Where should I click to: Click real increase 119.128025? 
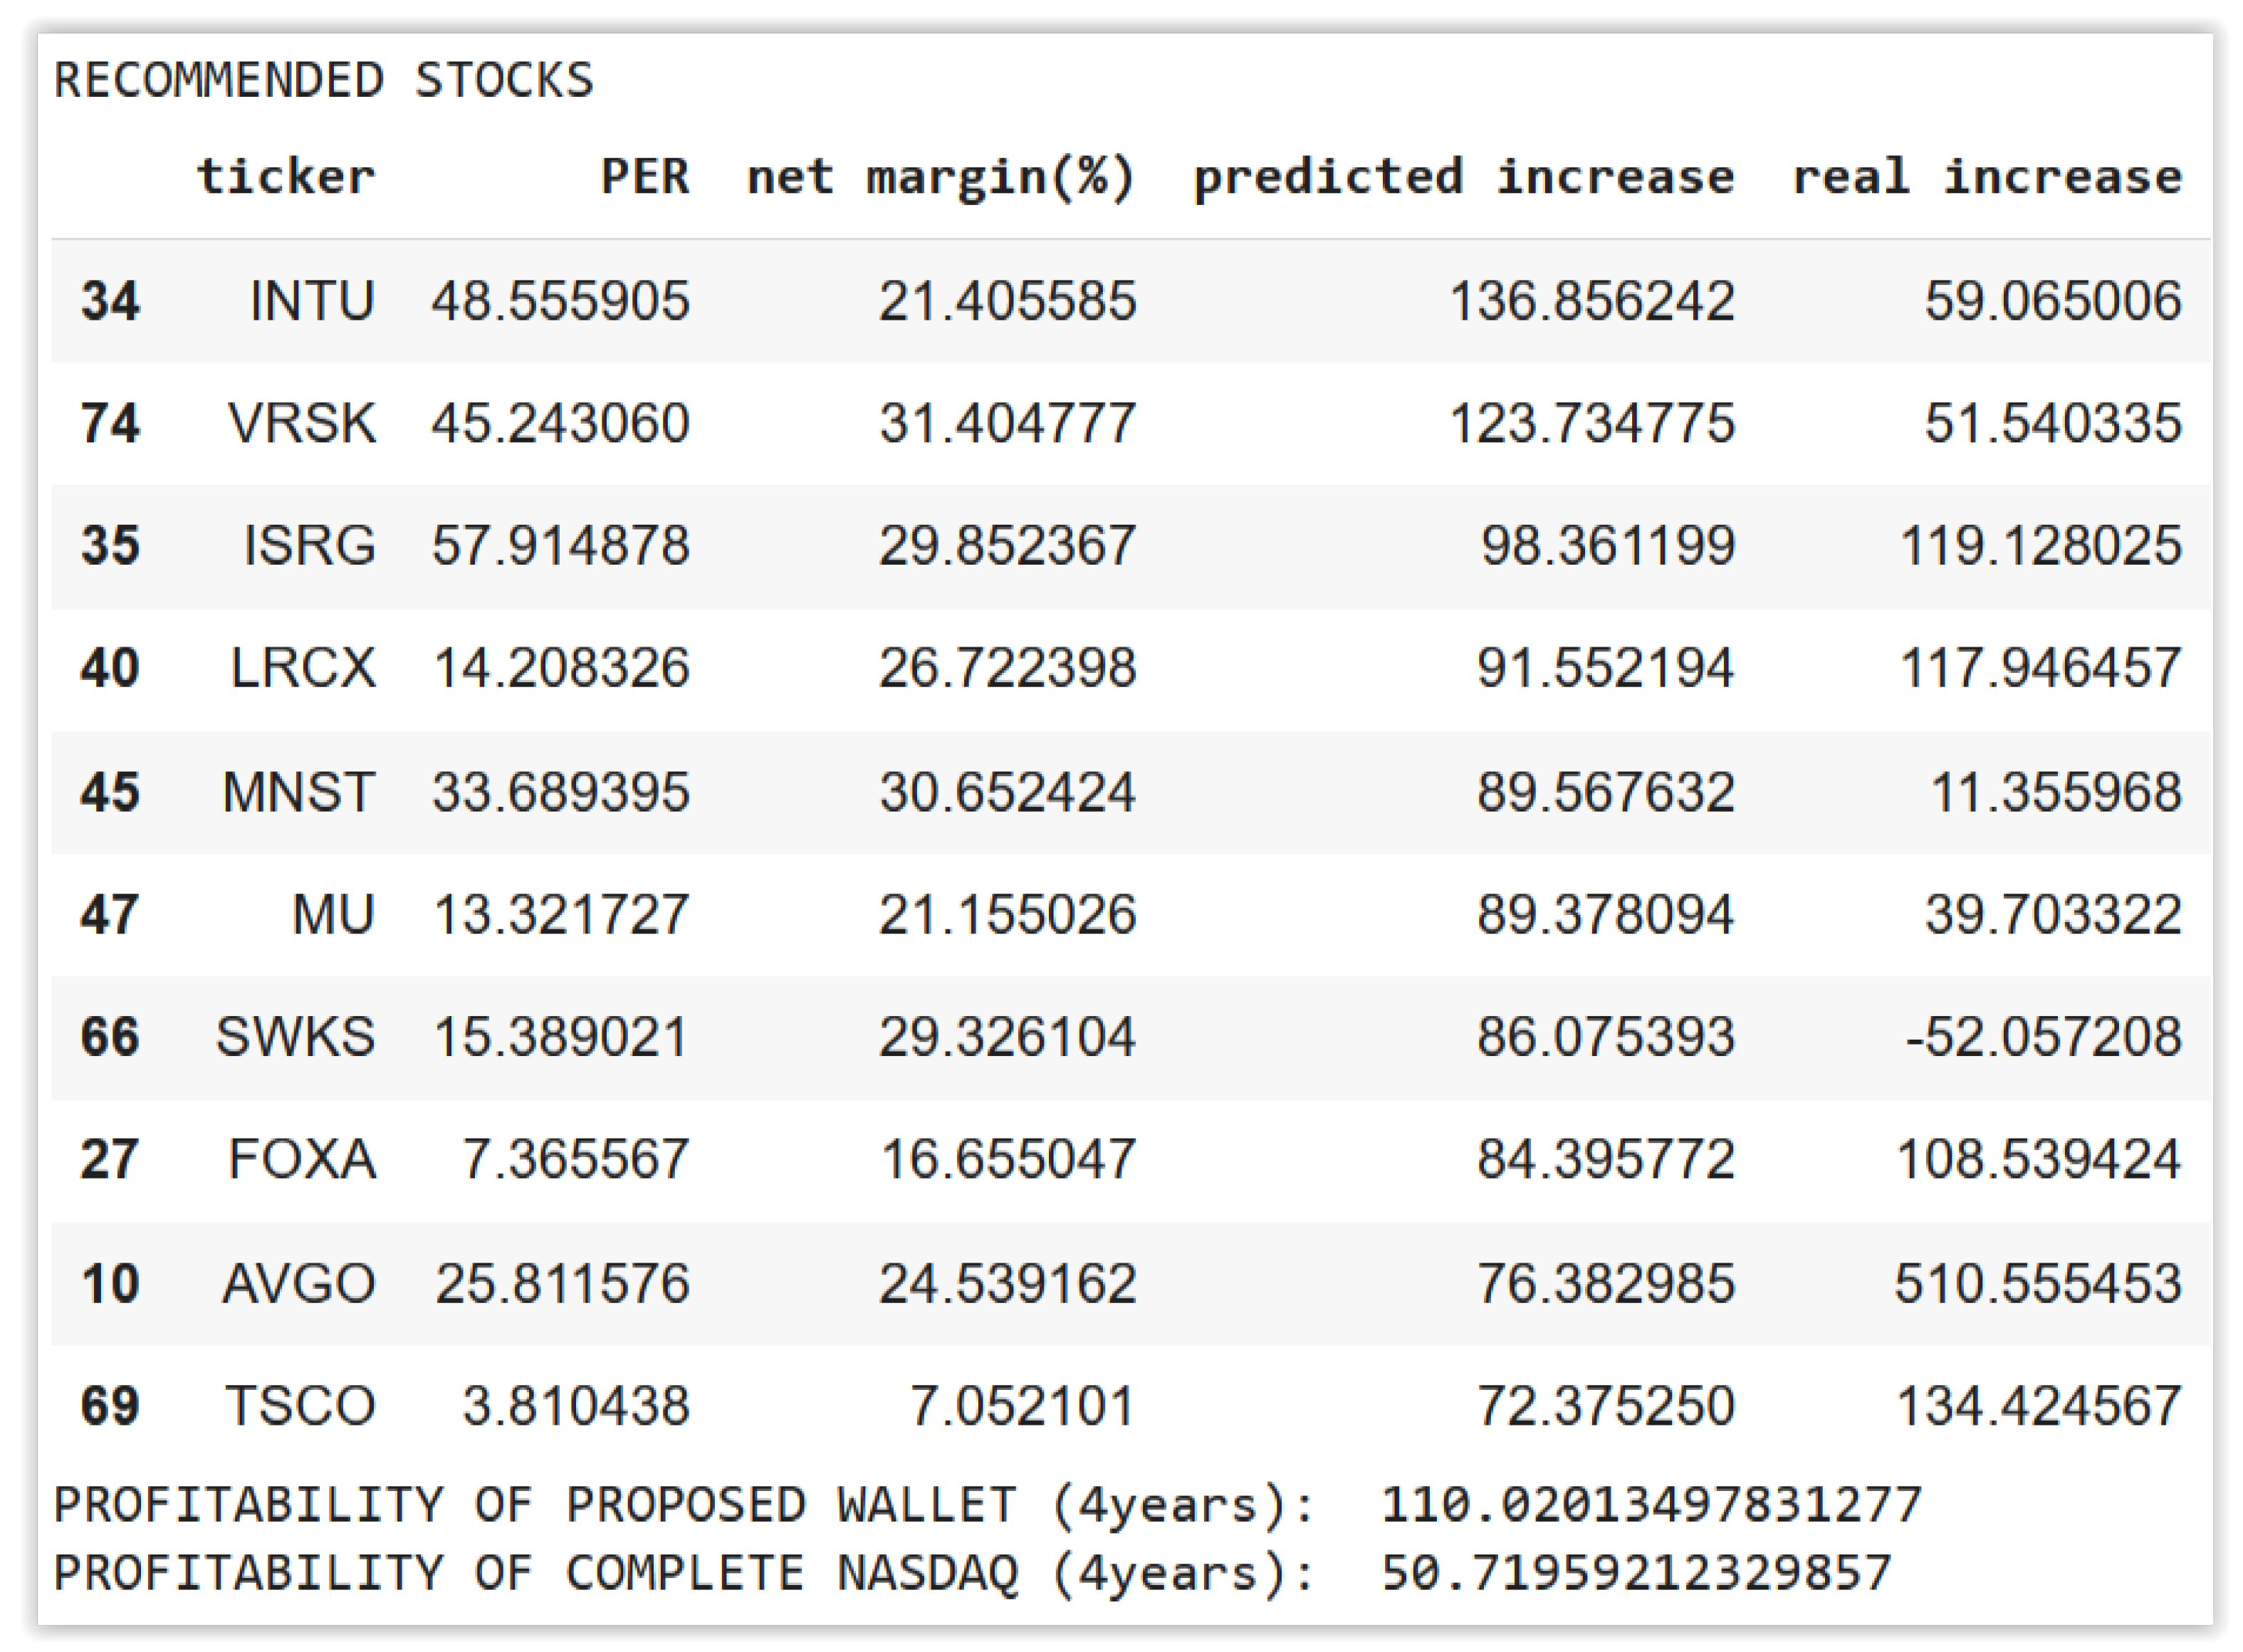2041,546
